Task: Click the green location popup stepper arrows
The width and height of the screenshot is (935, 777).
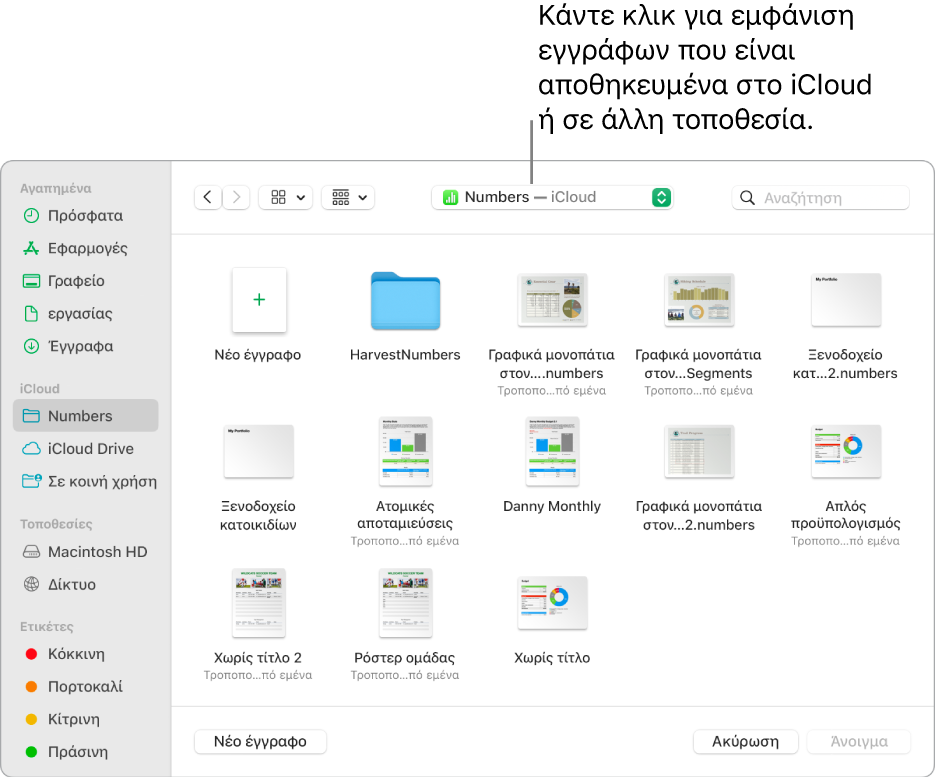Action: [661, 197]
